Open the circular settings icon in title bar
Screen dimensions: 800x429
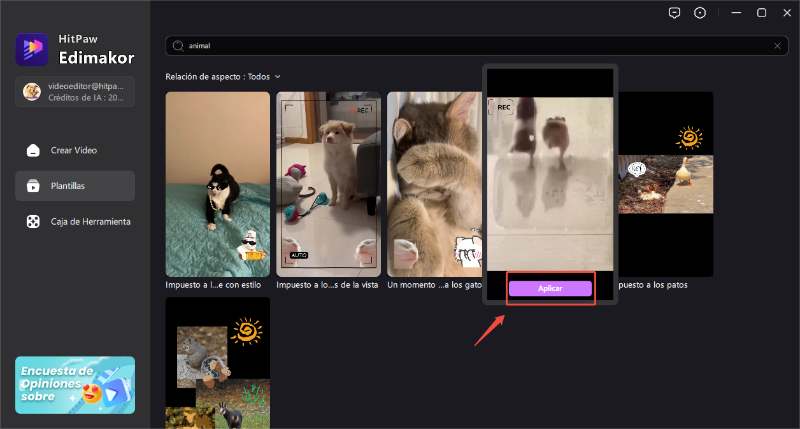click(700, 13)
